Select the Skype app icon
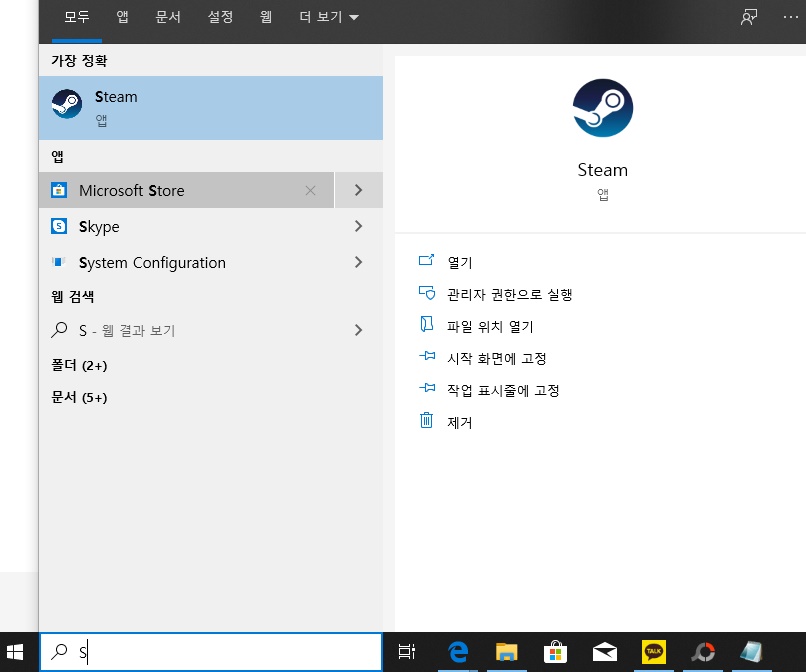The height and width of the screenshot is (672, 806). (59, 226)
